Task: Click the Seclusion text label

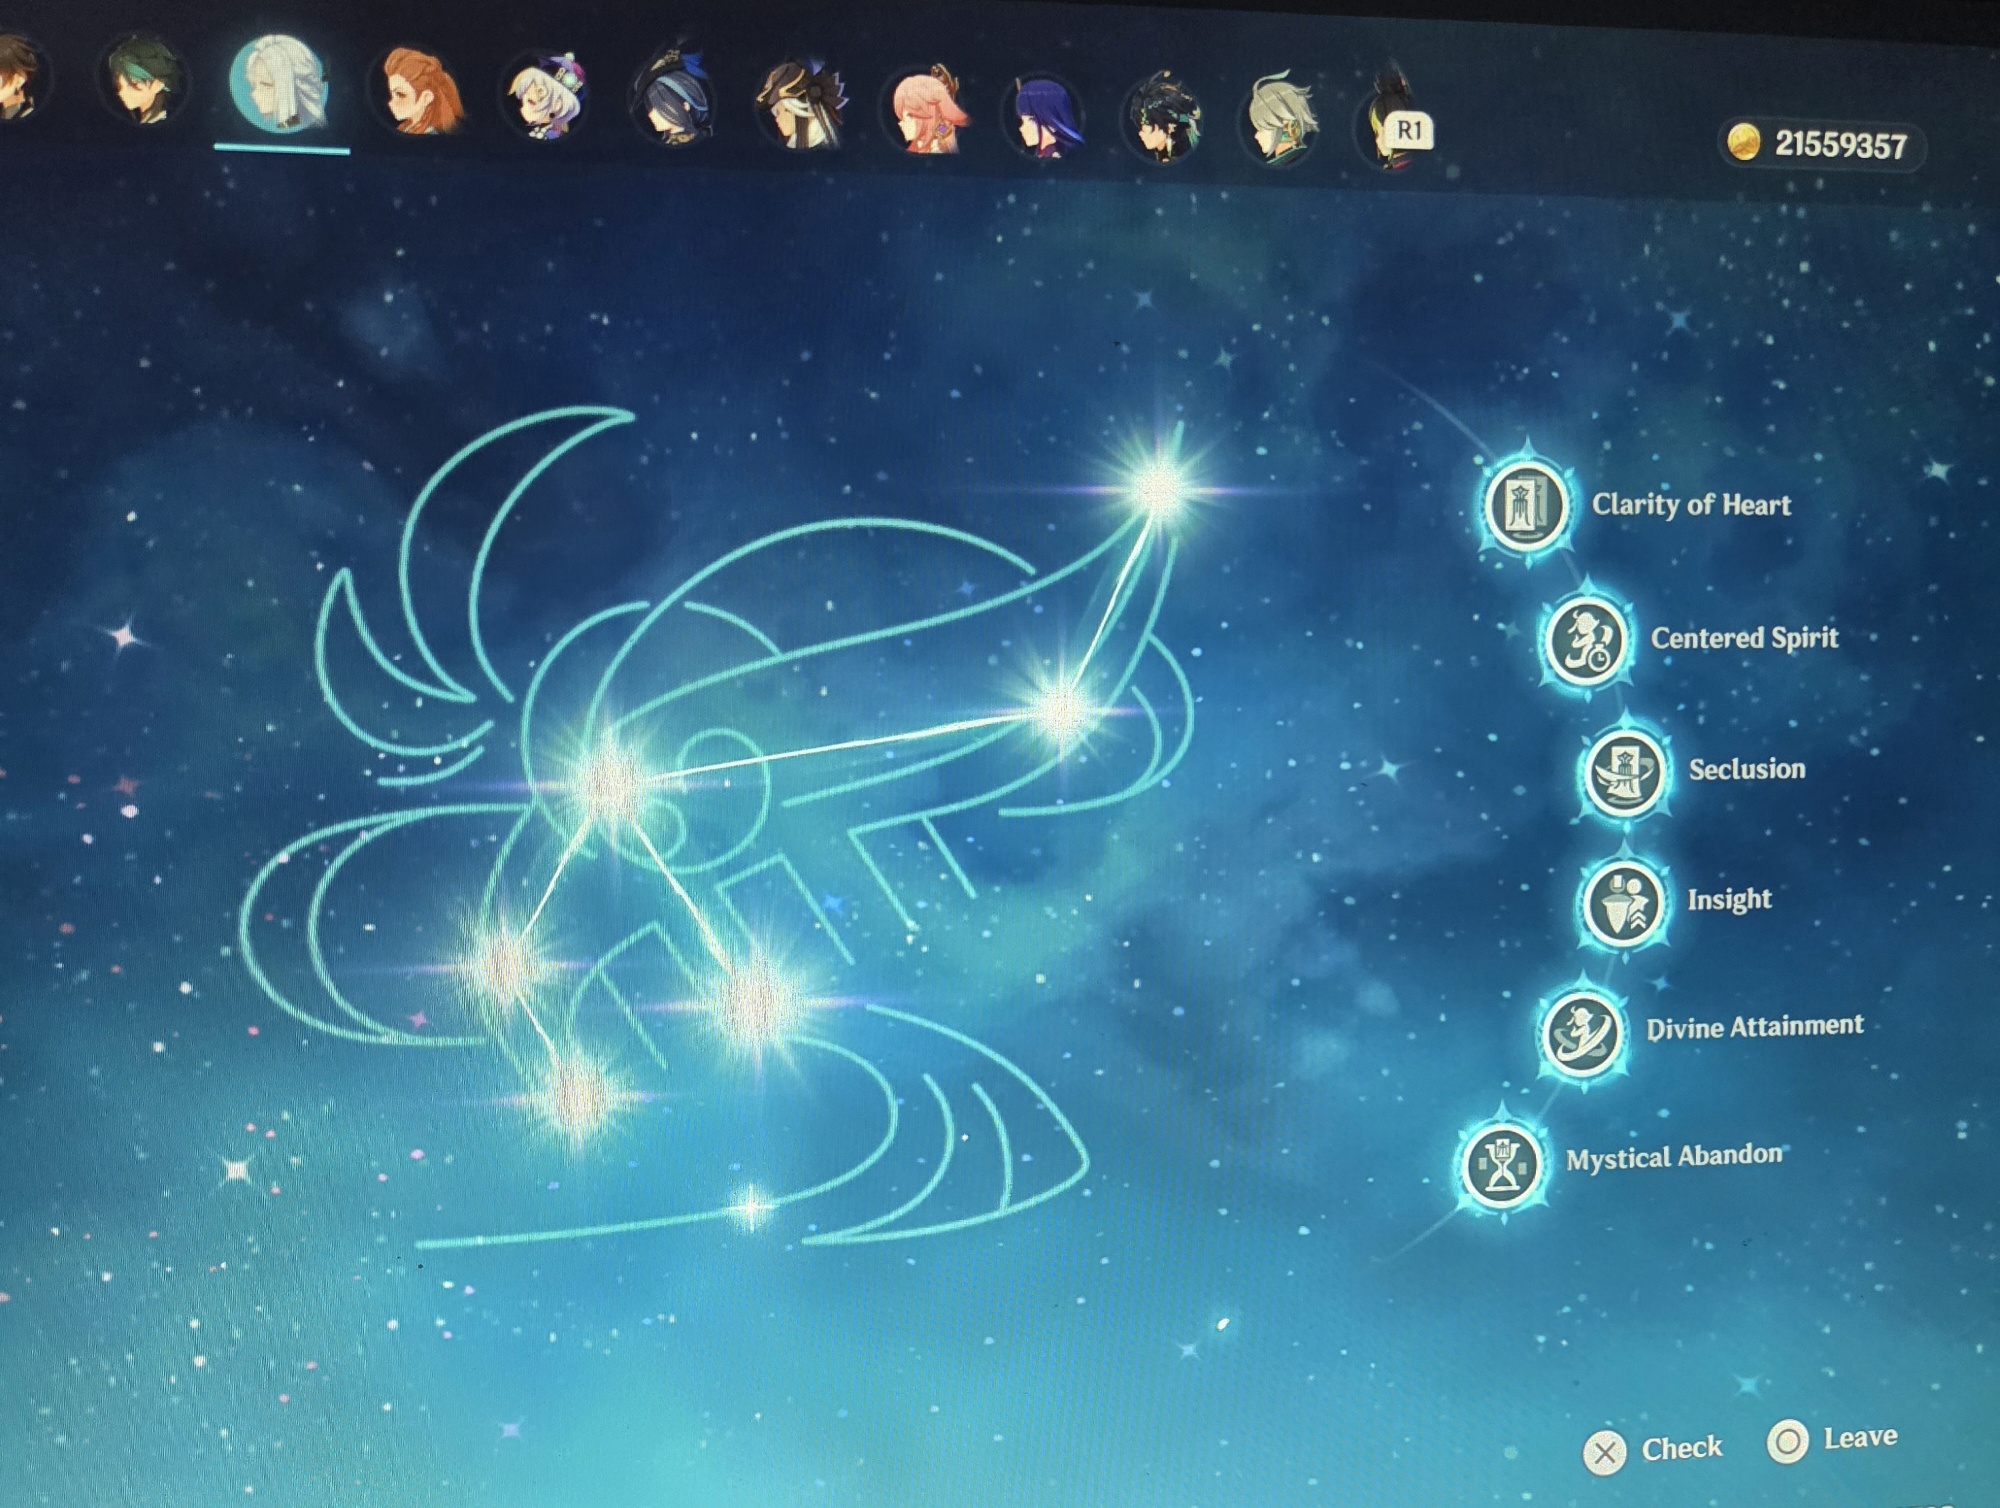Action: (x=1746, y=769)
